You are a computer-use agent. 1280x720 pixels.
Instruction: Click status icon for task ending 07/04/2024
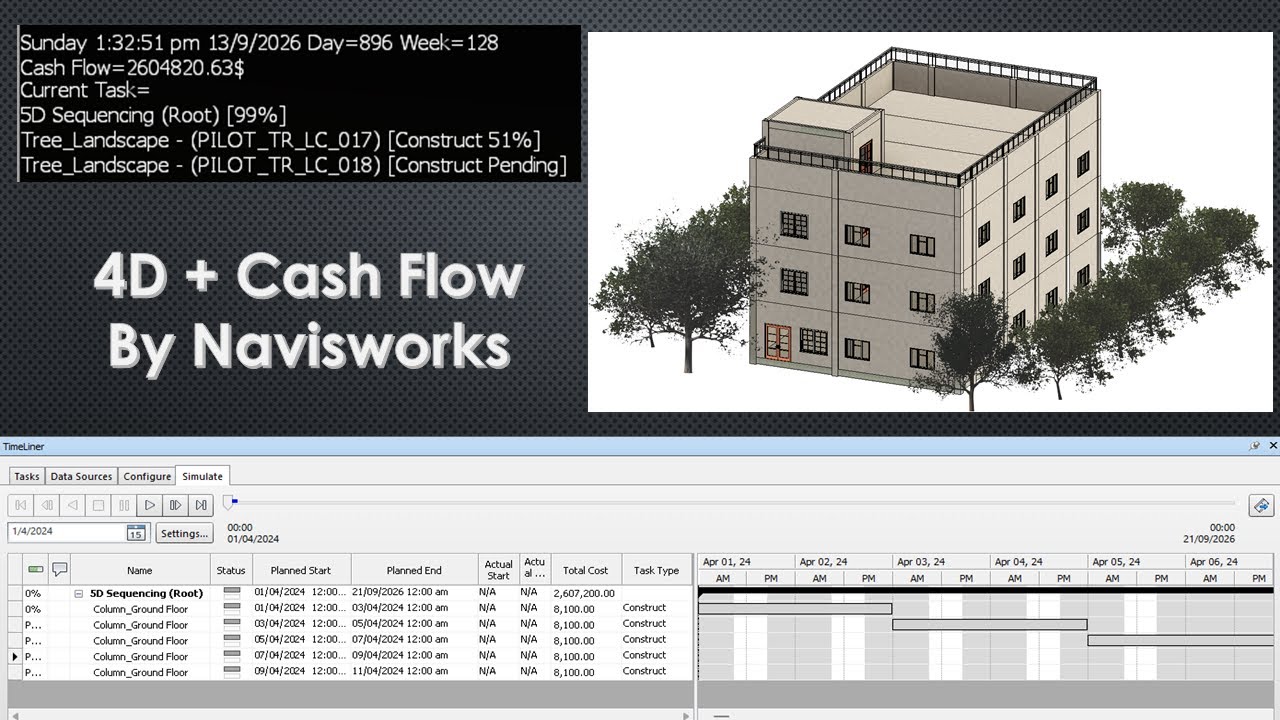232,640
